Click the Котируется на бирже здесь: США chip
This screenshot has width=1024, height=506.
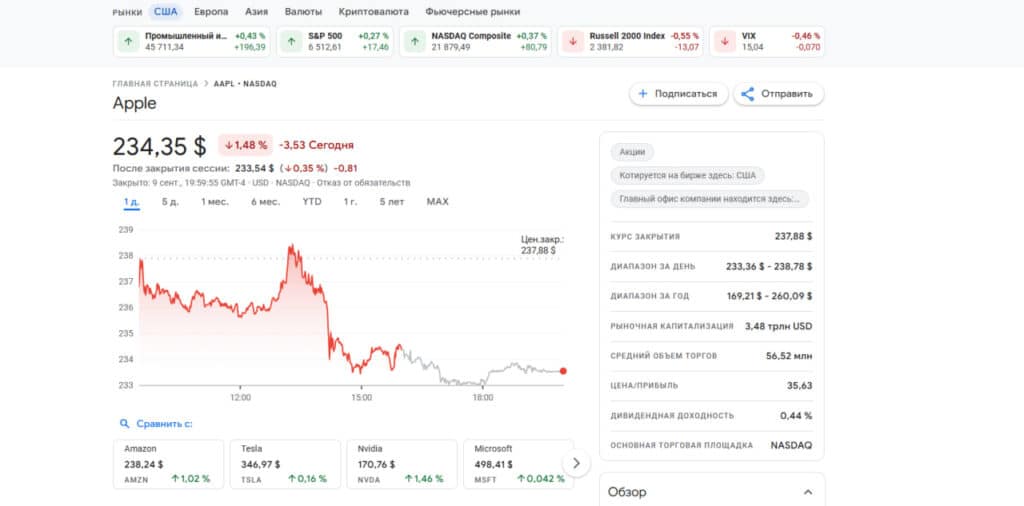688,176
